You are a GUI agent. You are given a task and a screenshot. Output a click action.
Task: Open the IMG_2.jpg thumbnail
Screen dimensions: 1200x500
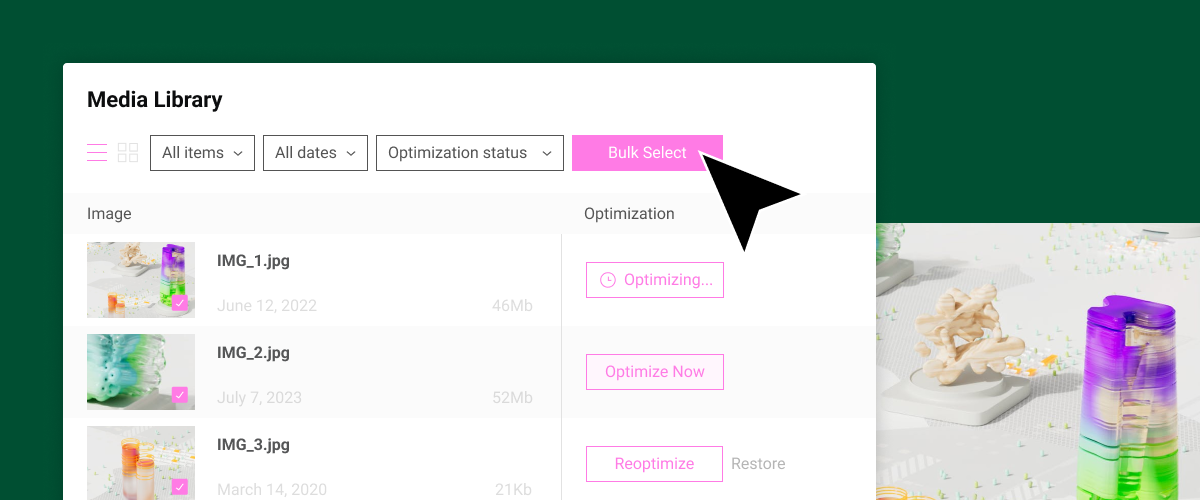[141, 372]
